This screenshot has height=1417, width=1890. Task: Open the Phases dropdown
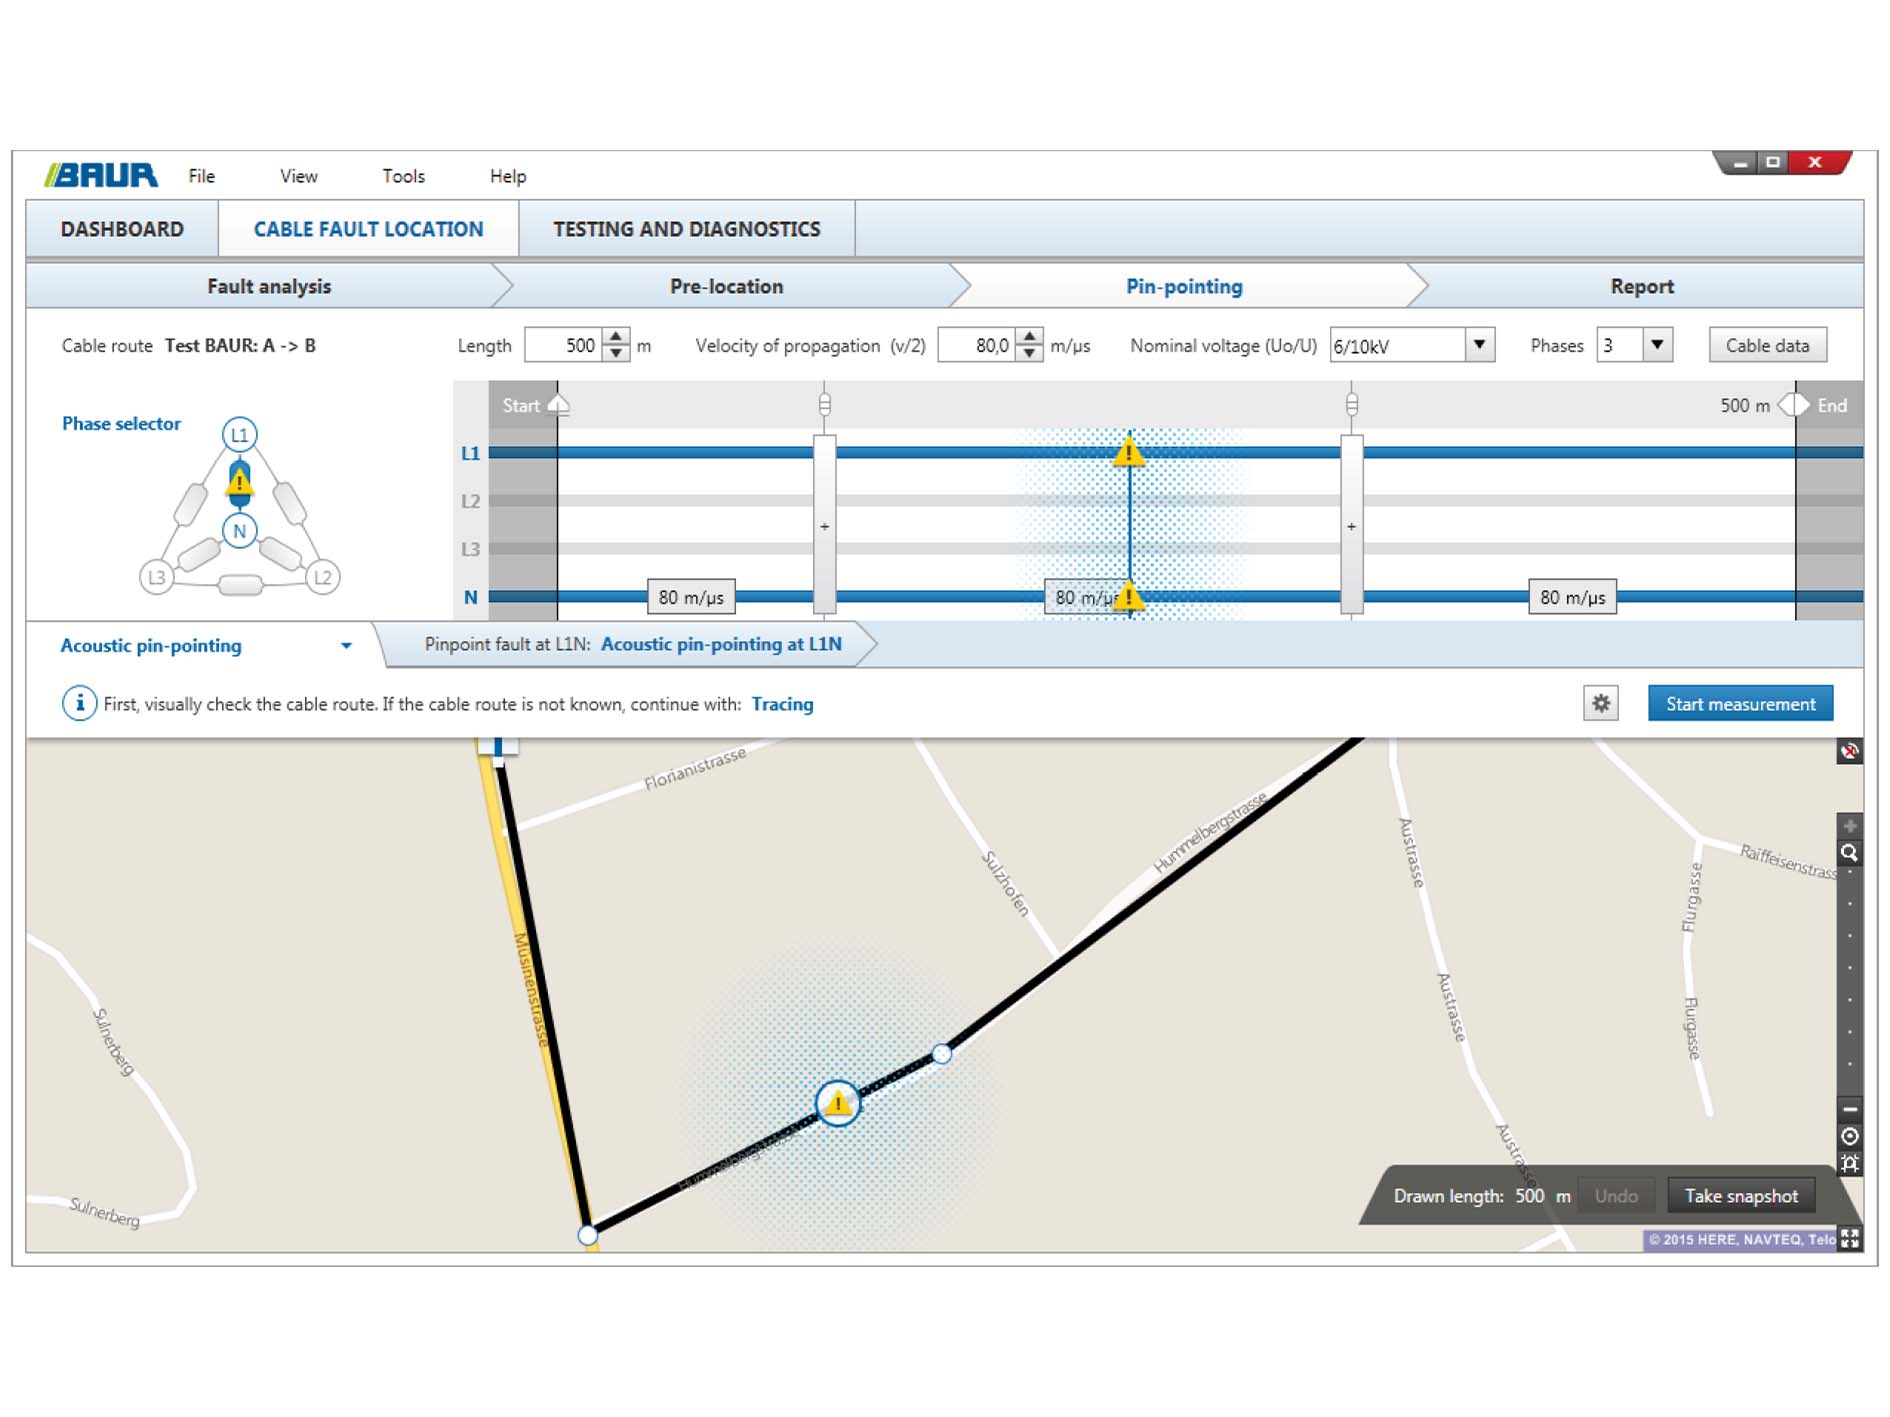[x=1657, y=345]
